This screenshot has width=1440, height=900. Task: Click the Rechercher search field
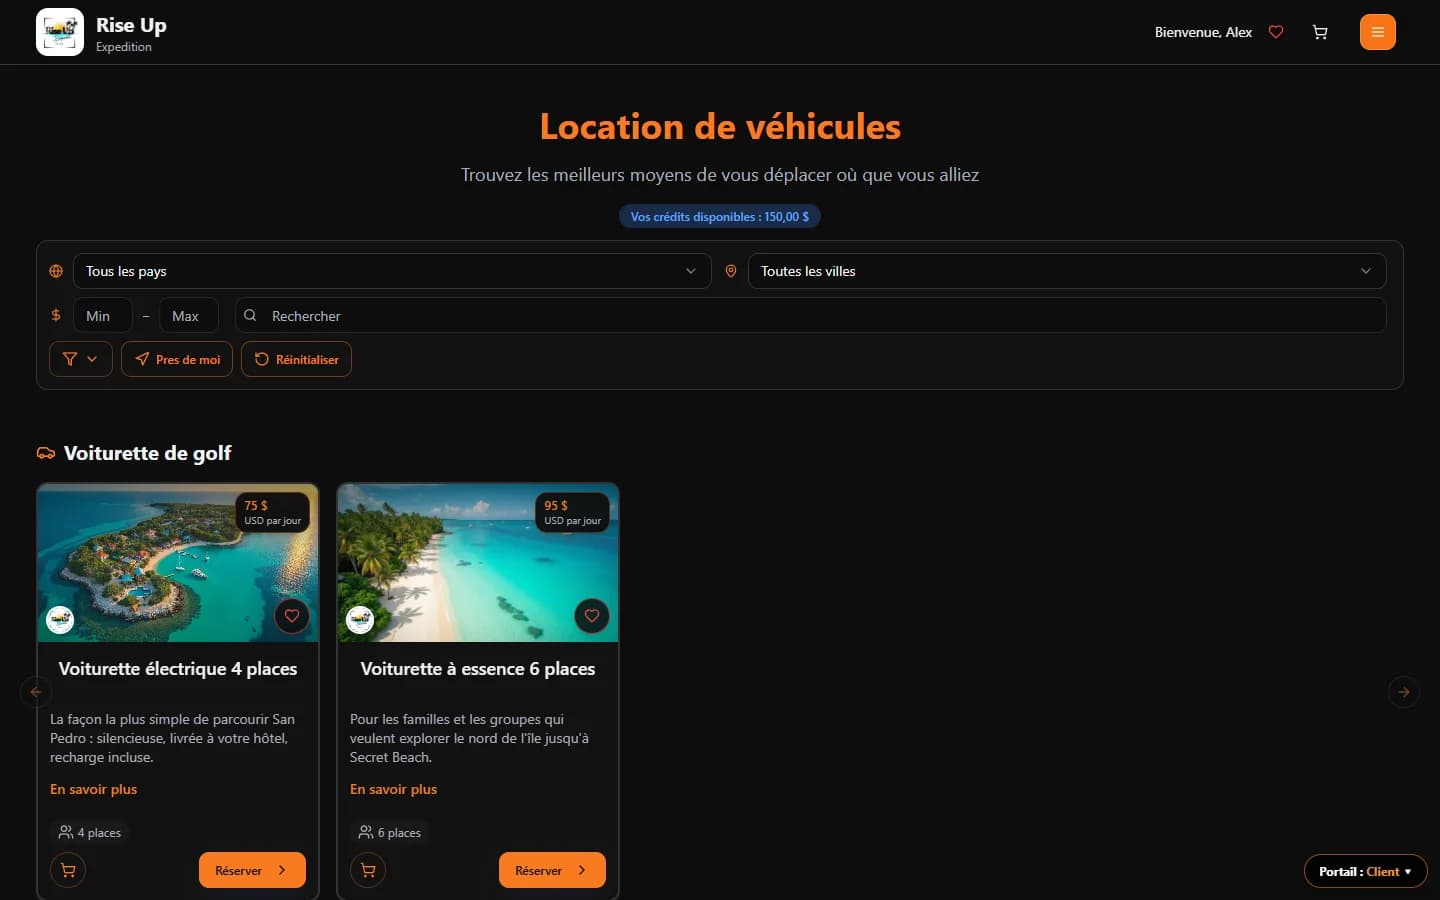[811, 315]
